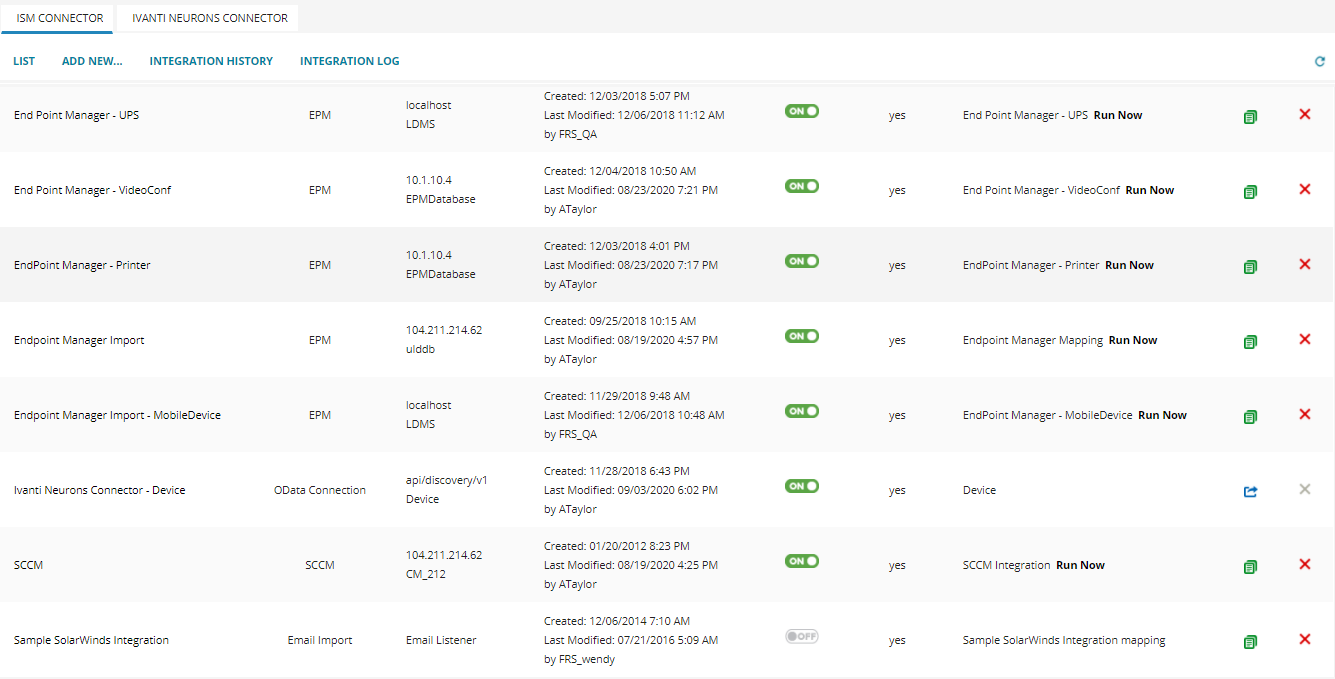The height and width of the screenshot is (679, 1335).
Task: Clone the Endpoint Manager Import connection
Action: 1250,342
